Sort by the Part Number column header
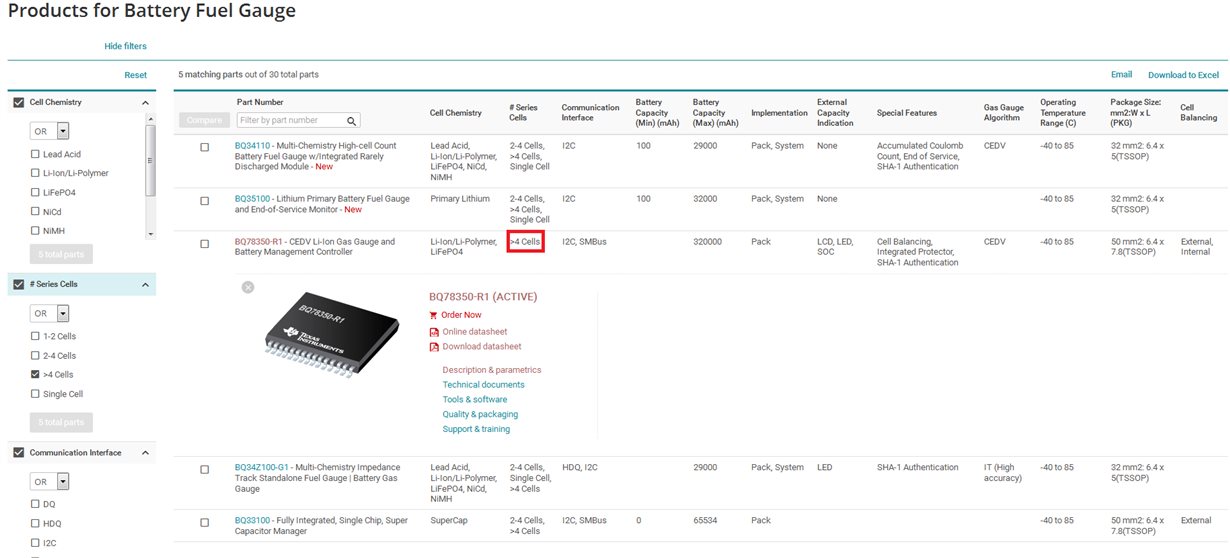 pyautogui.click(x=260, y=102)
